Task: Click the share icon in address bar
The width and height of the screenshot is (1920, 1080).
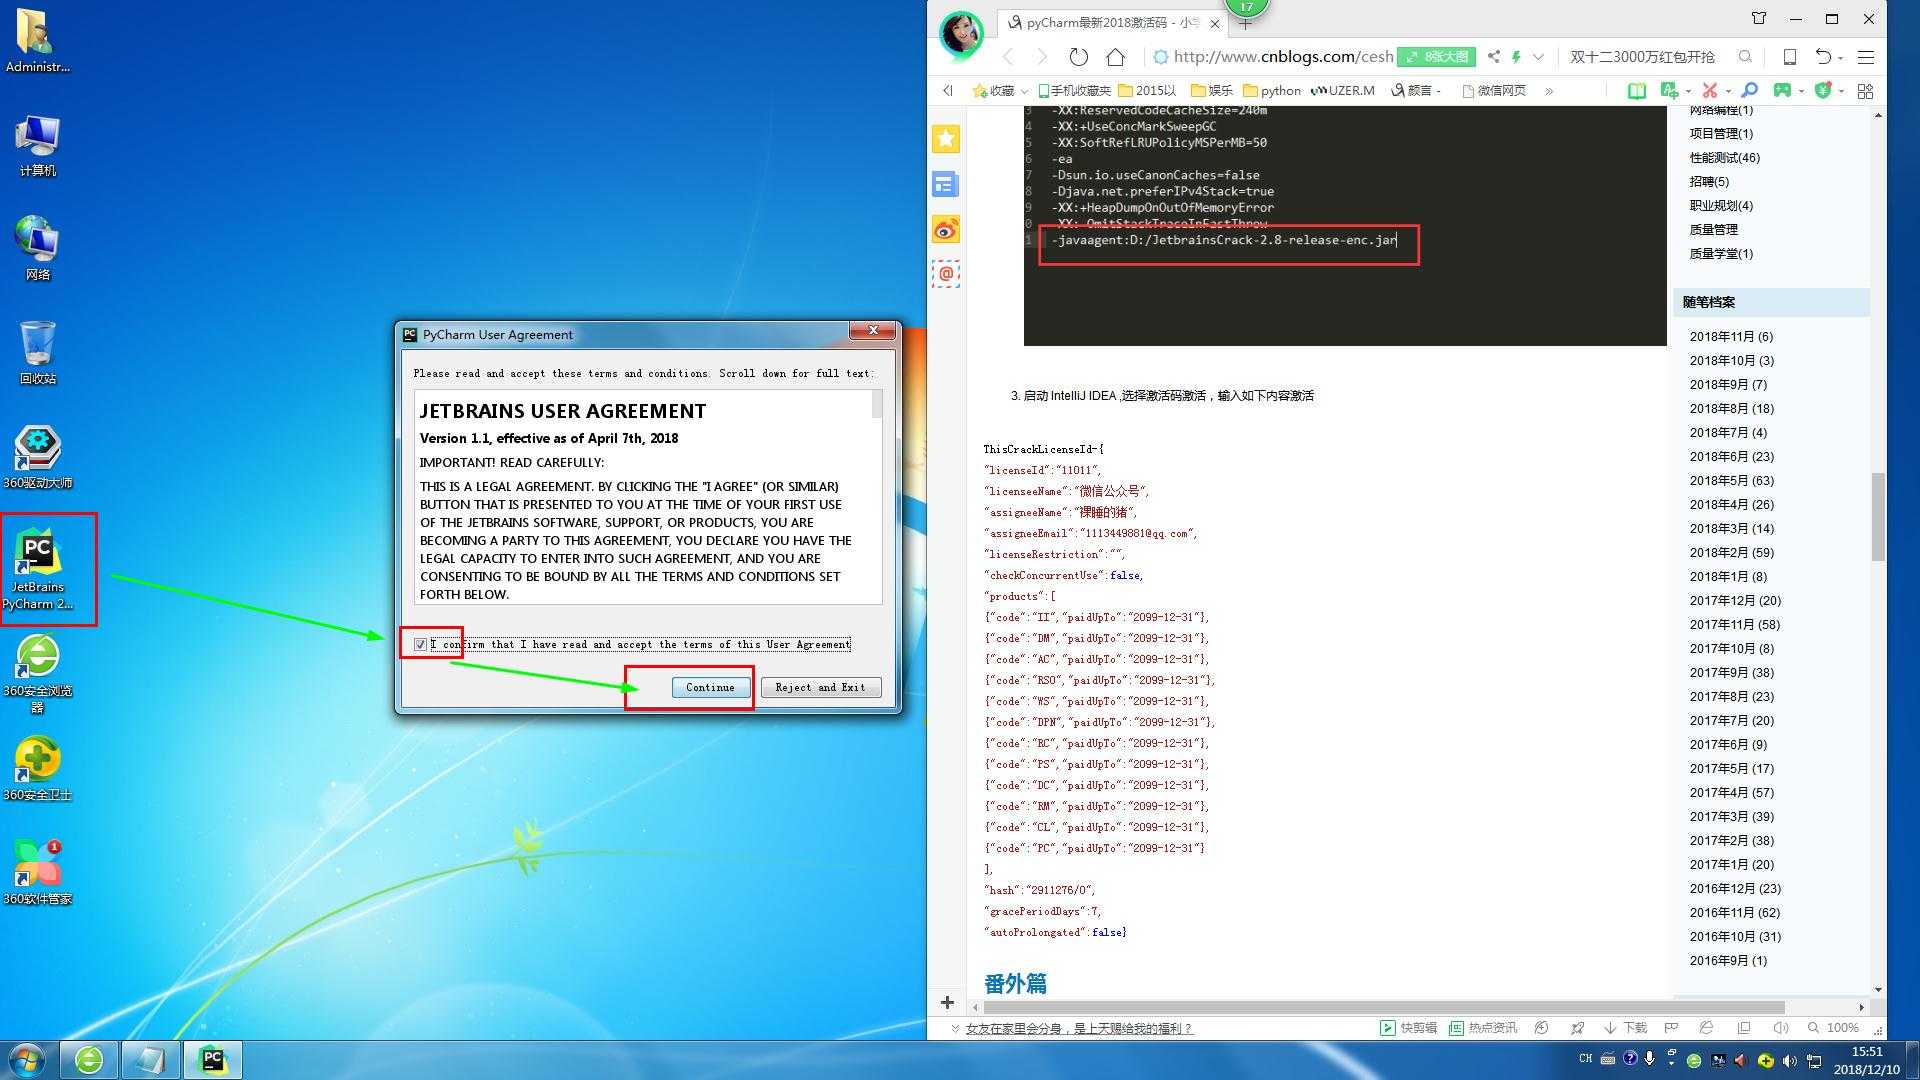Action: [x=1493, y=57]
